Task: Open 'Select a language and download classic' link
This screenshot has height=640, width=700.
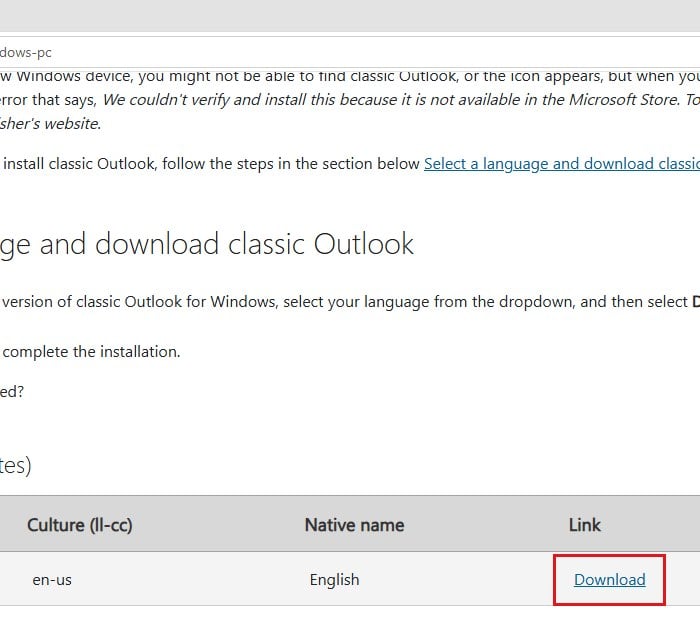Action: [562, 164]
